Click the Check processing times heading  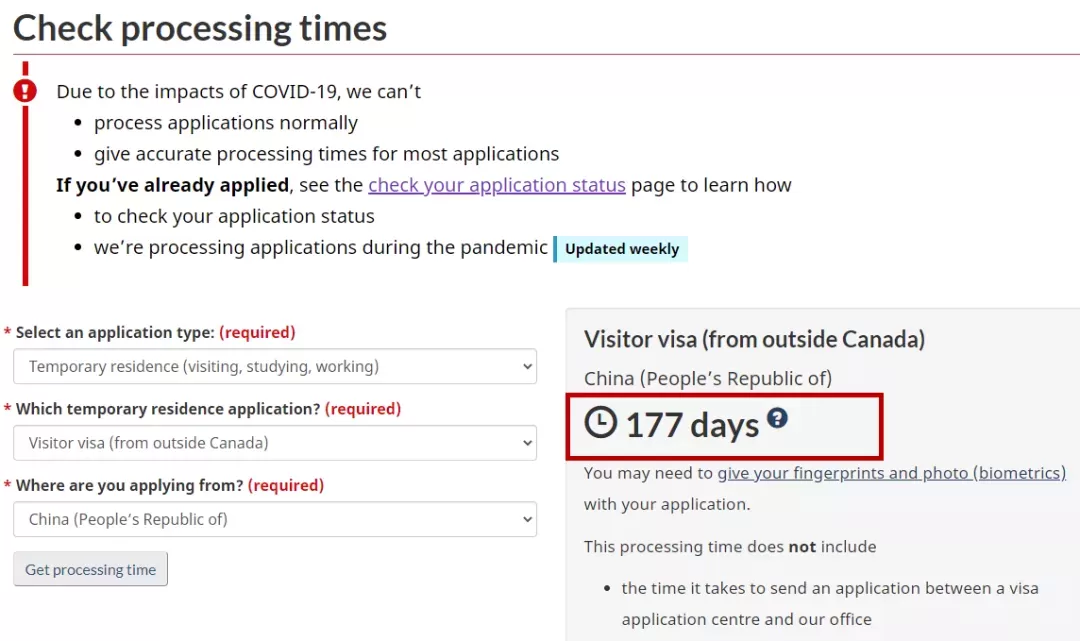[200, 28]
